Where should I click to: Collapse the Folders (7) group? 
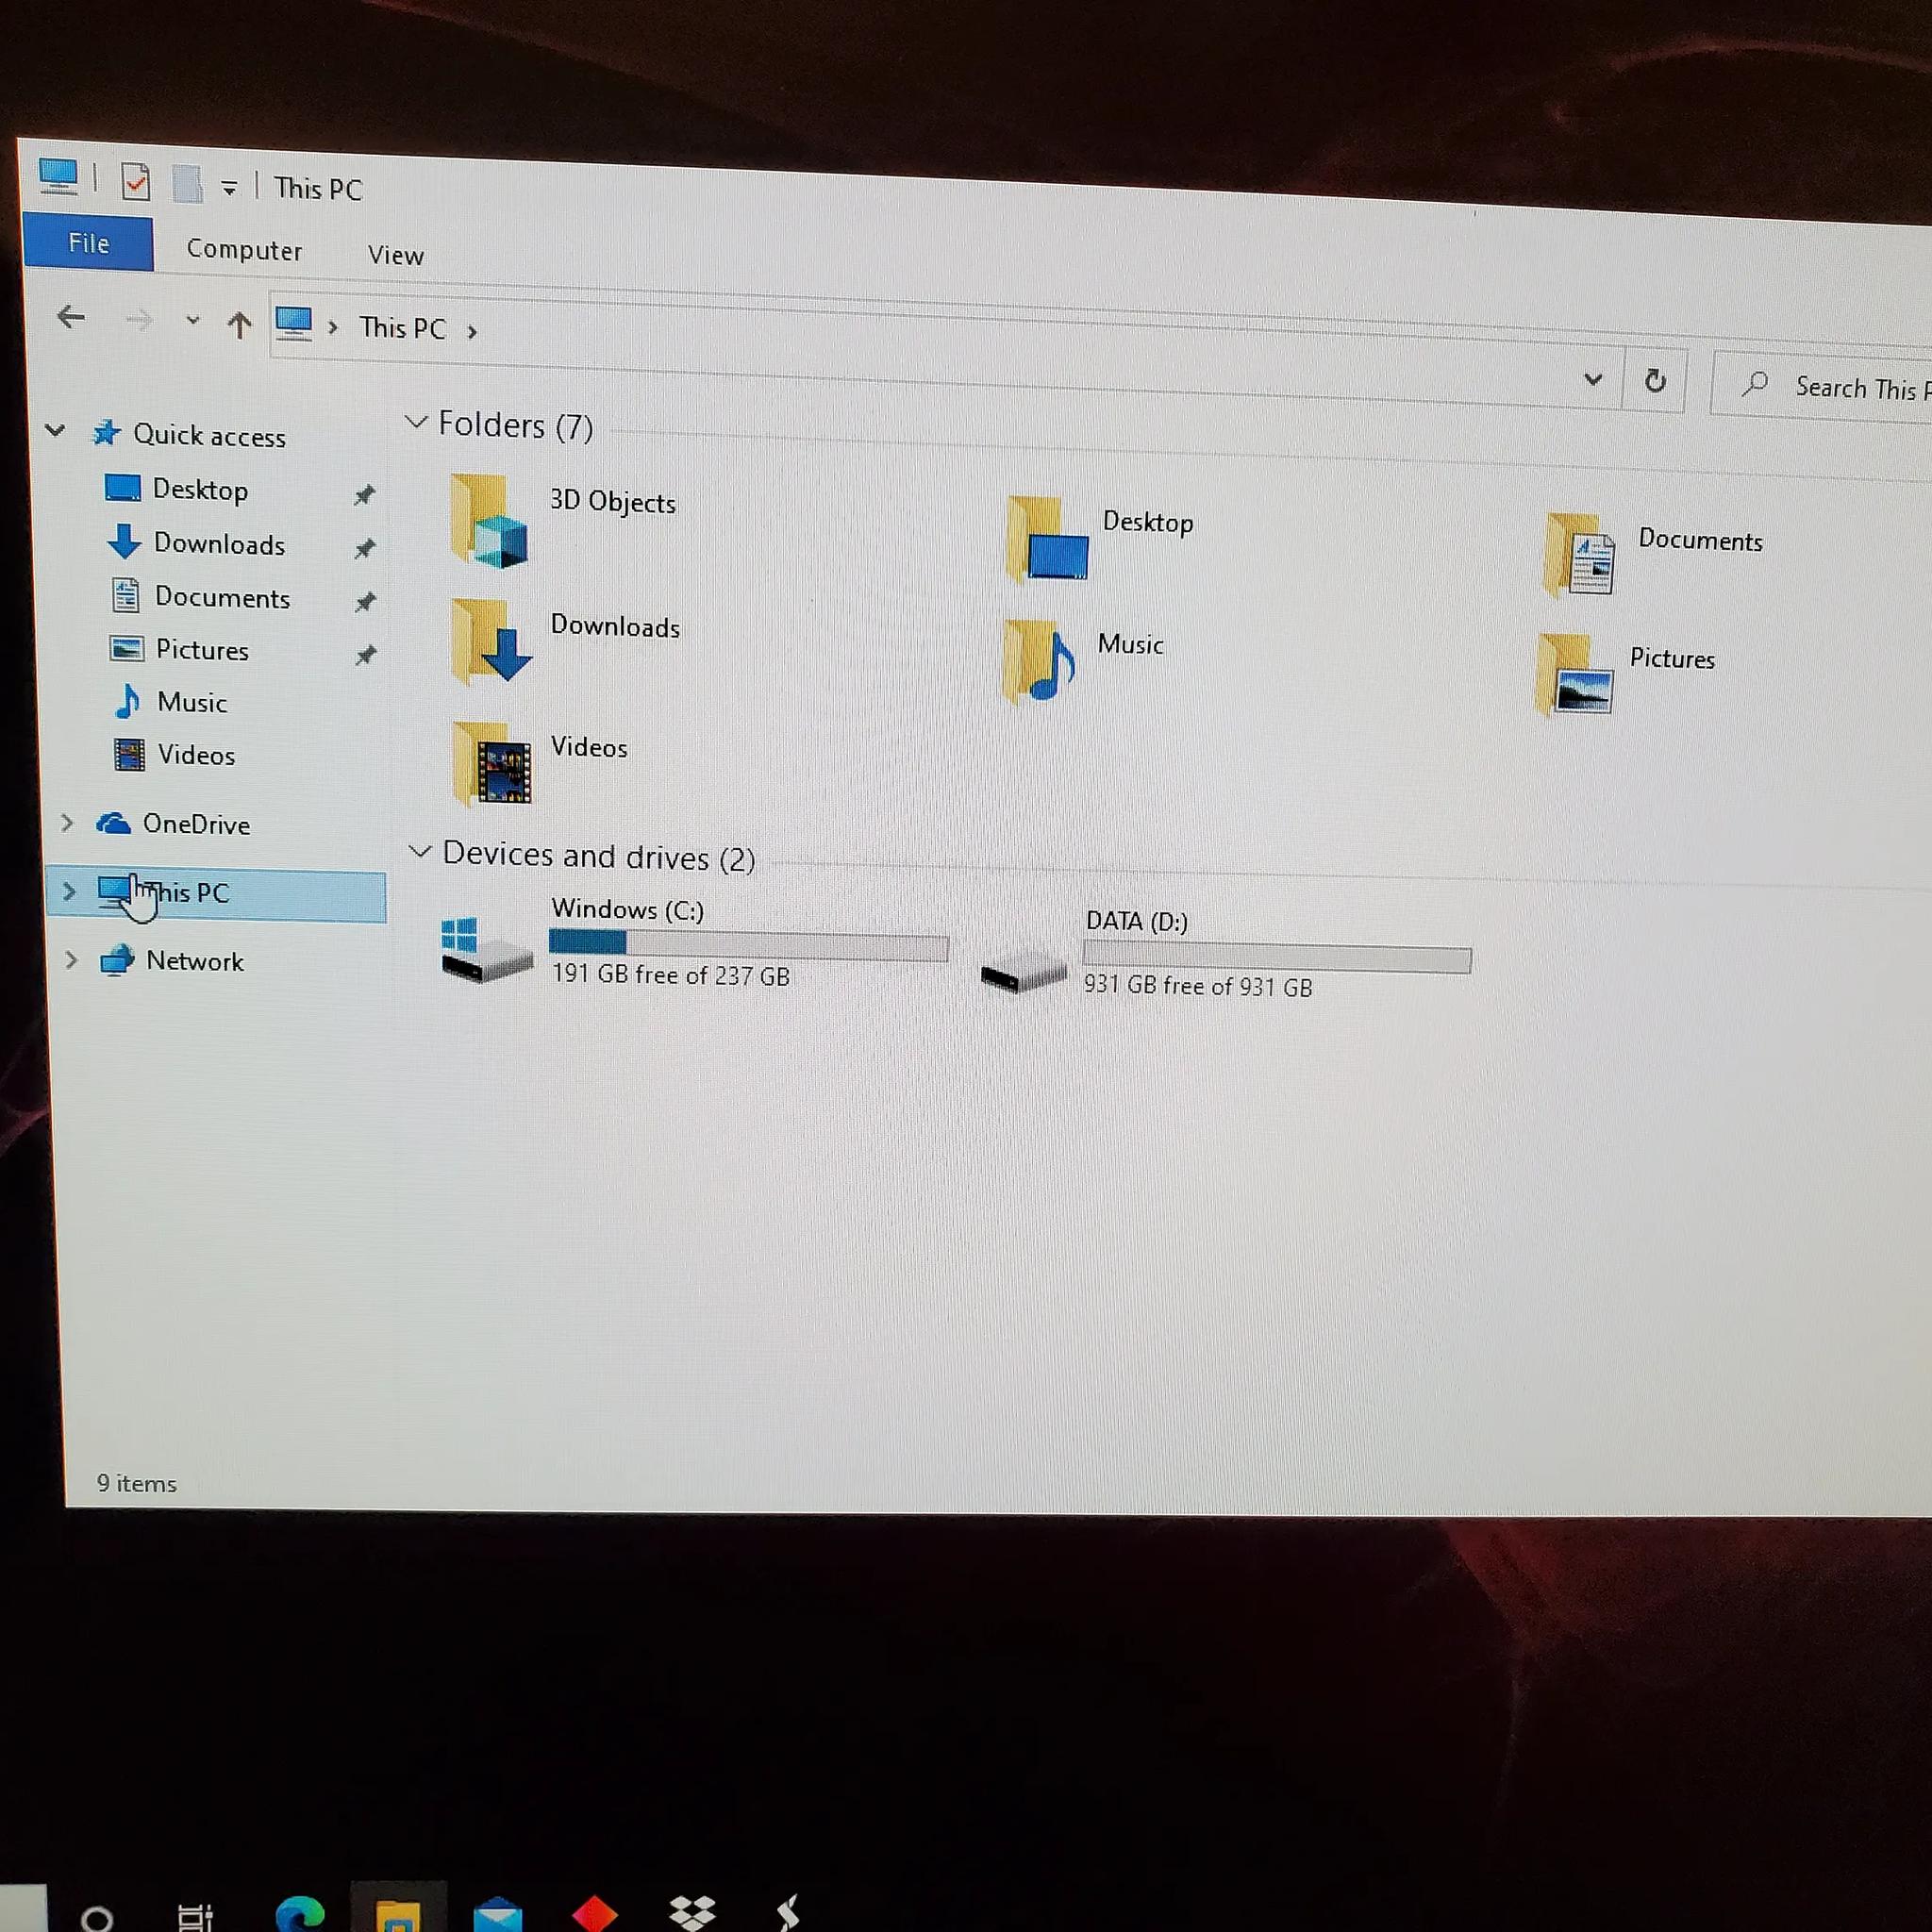coord(416,422)
